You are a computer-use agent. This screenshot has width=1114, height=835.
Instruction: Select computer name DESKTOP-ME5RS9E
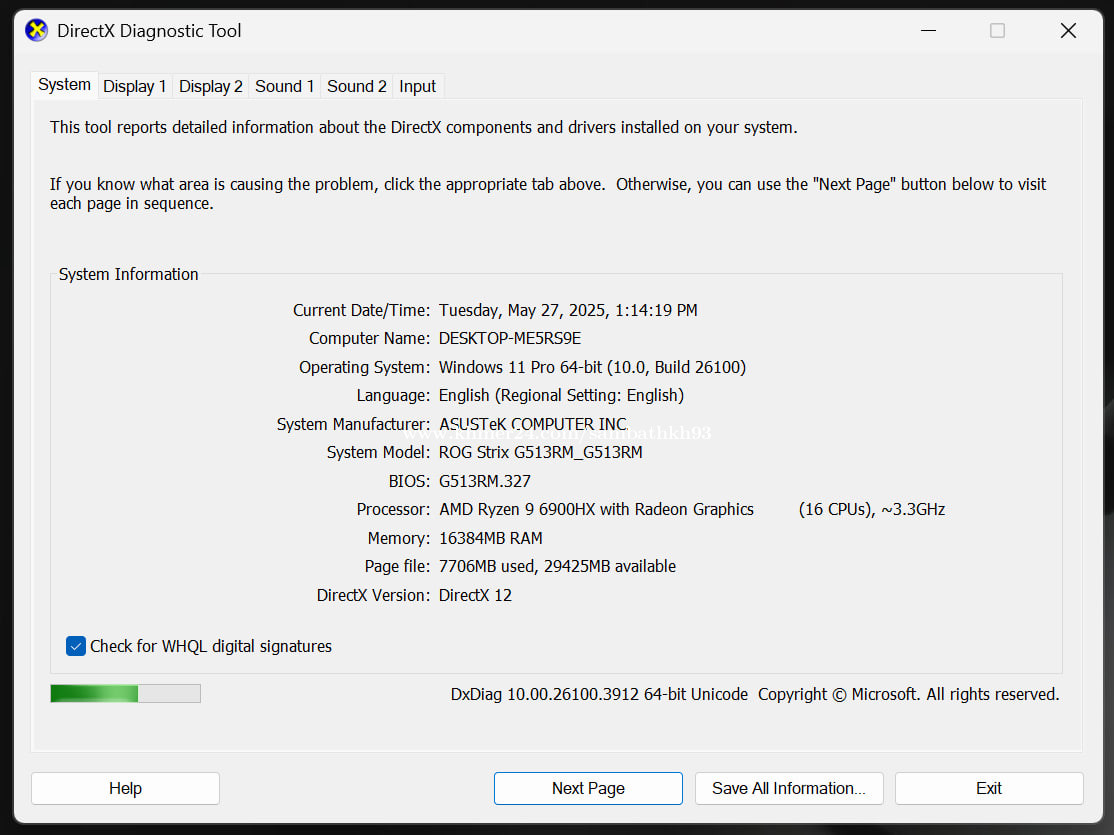pyautogui.click(x=509, y=338)
